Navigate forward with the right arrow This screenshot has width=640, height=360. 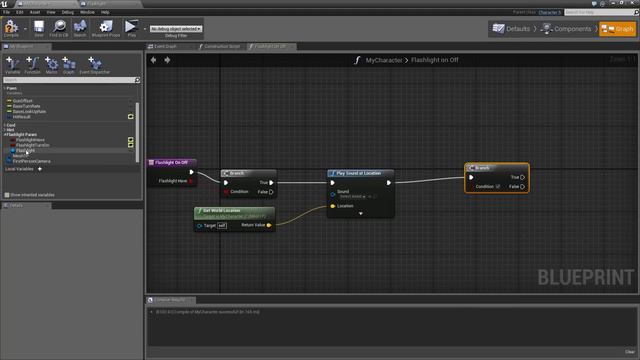(167, 60)
